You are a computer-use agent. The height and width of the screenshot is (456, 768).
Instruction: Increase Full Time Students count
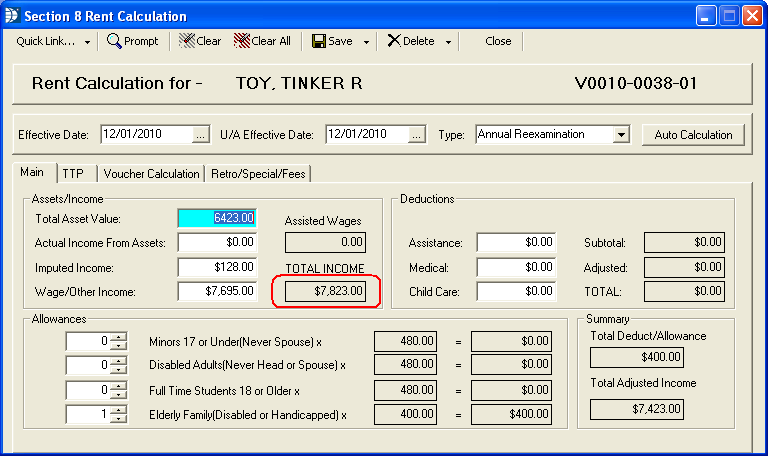[118, 386]
